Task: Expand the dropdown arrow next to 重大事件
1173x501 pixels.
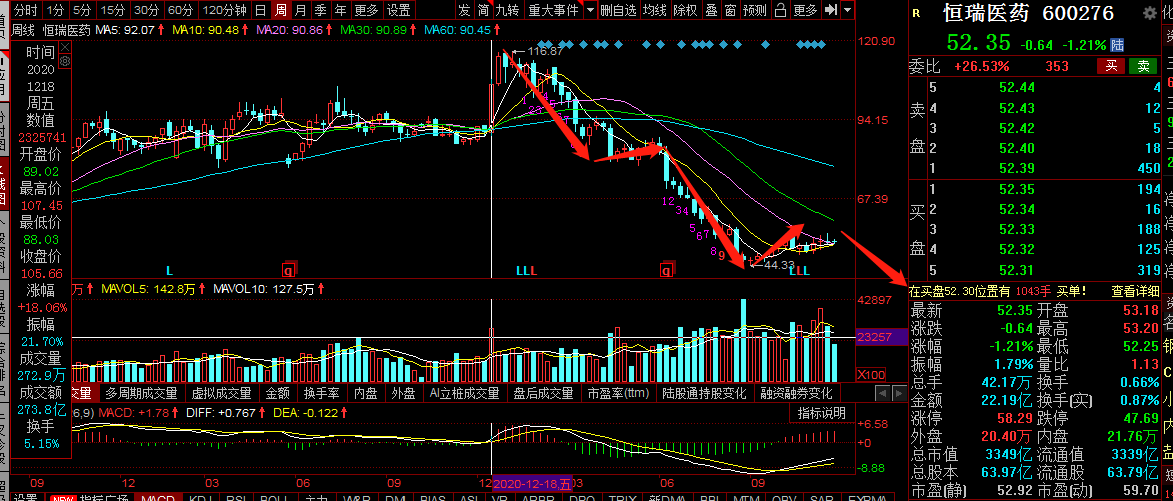Action: (591, 10)
